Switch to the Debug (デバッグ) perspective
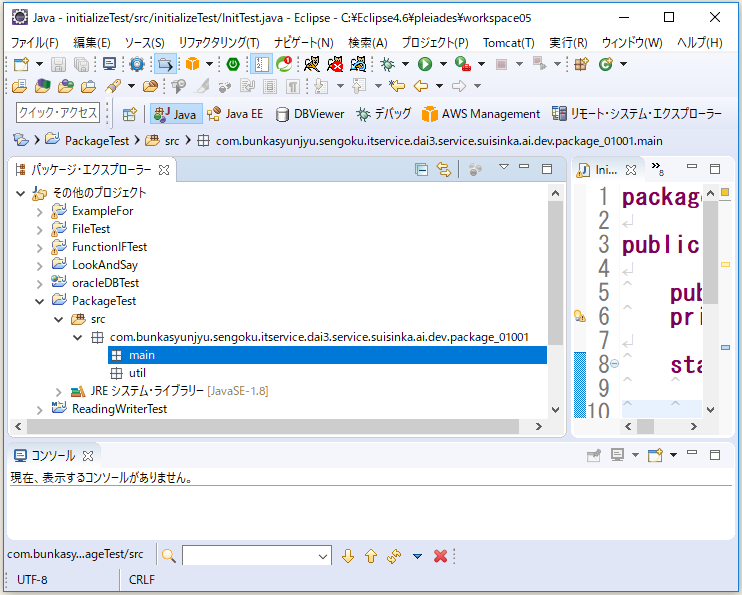 (384, 114)
